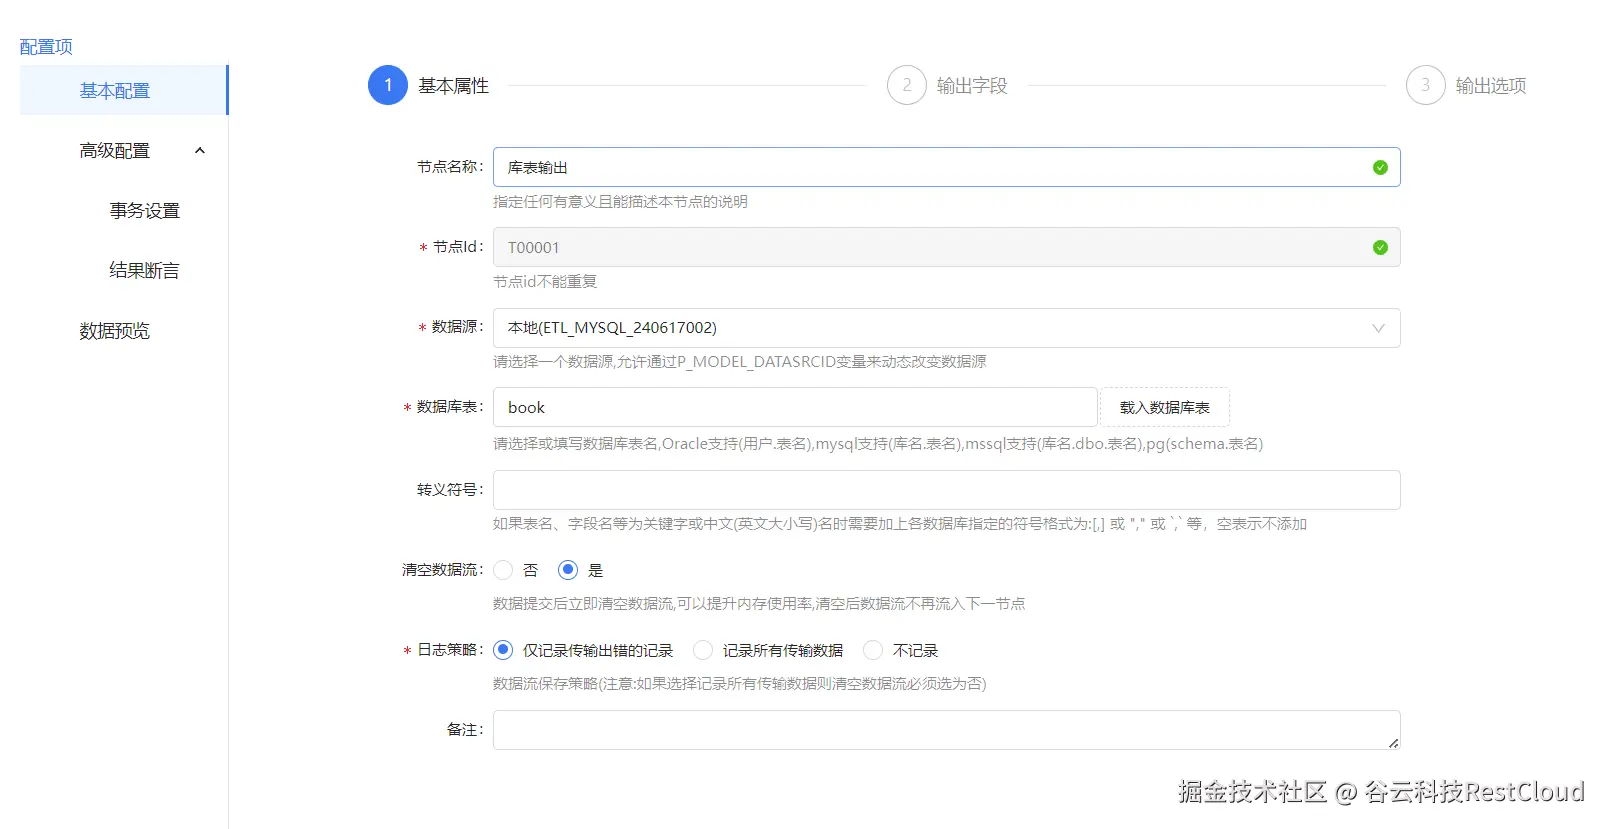The height and width of the screenshot is (829, 1609).
Task: Jump to step 3 circle 输出选项
Action: pyautogui.click(x=1426, y=85)
